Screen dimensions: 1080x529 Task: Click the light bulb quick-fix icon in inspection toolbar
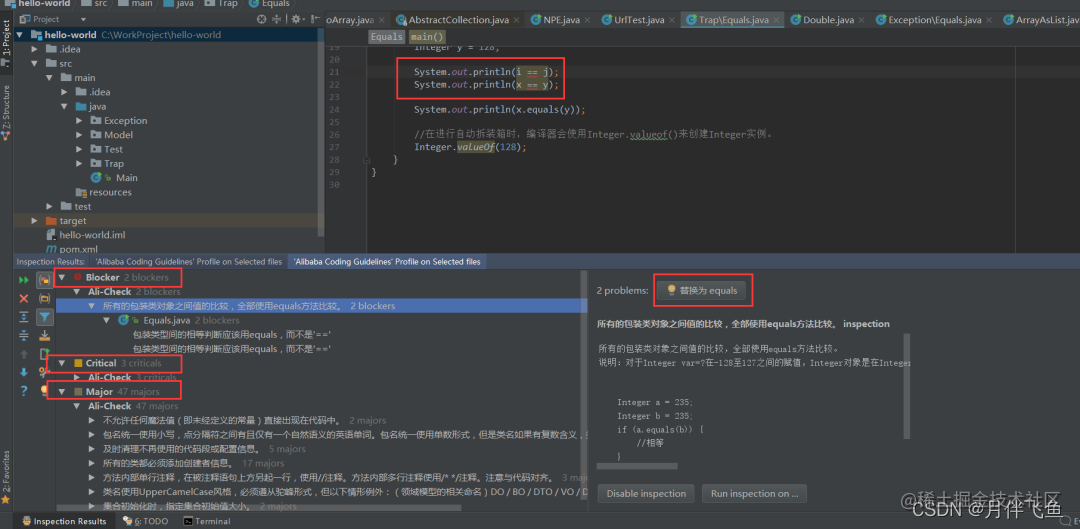(x=45, y=391)
